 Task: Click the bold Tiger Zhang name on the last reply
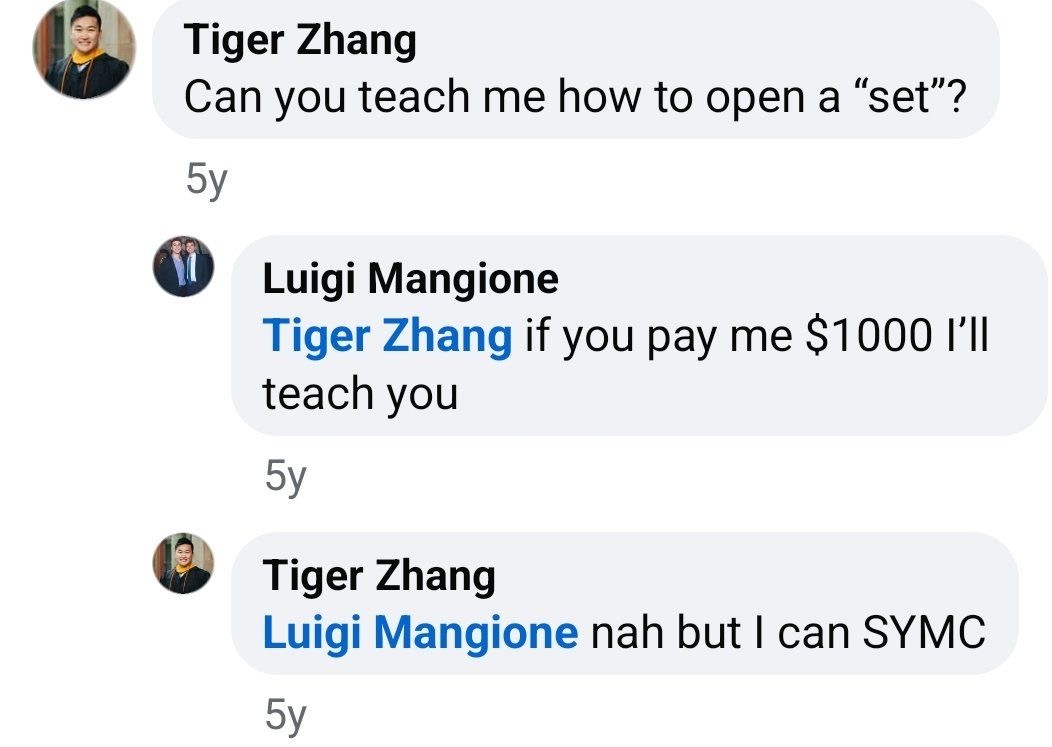click(x=379, y=576)
